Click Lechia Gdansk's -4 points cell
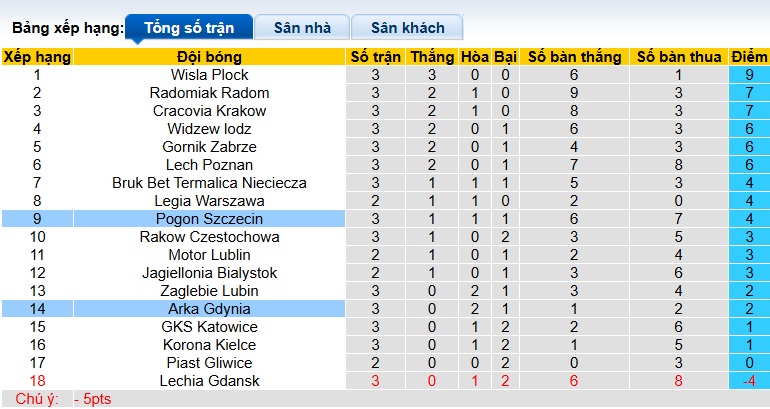Image resolution: width=770 pixels, height=409 pixels. [x=749, y=381]
